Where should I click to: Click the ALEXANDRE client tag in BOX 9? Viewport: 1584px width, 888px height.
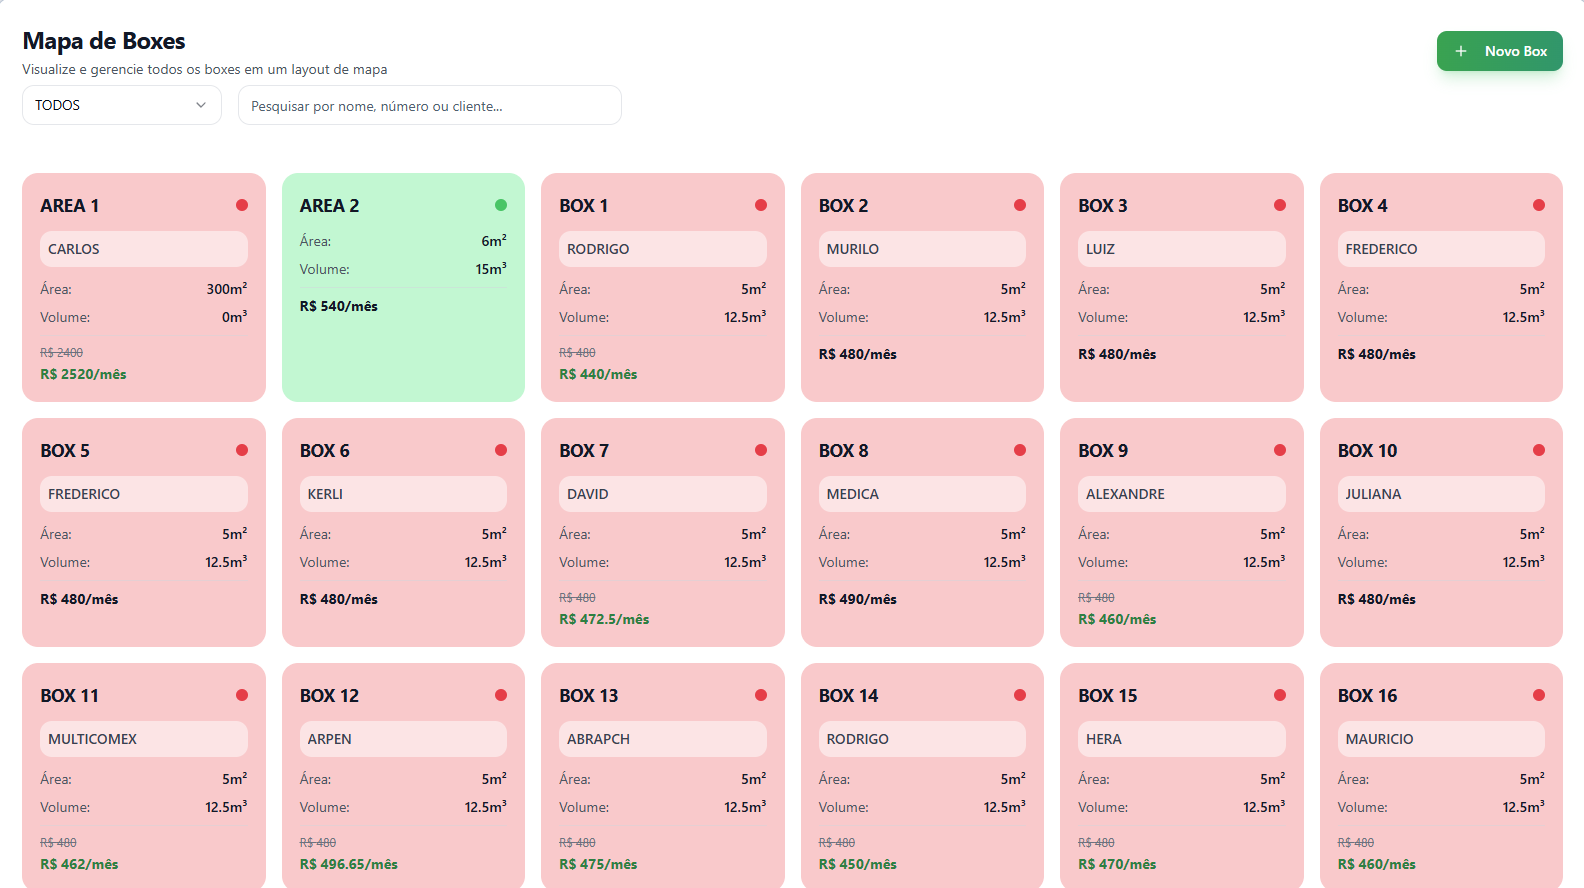point(1181,494)
